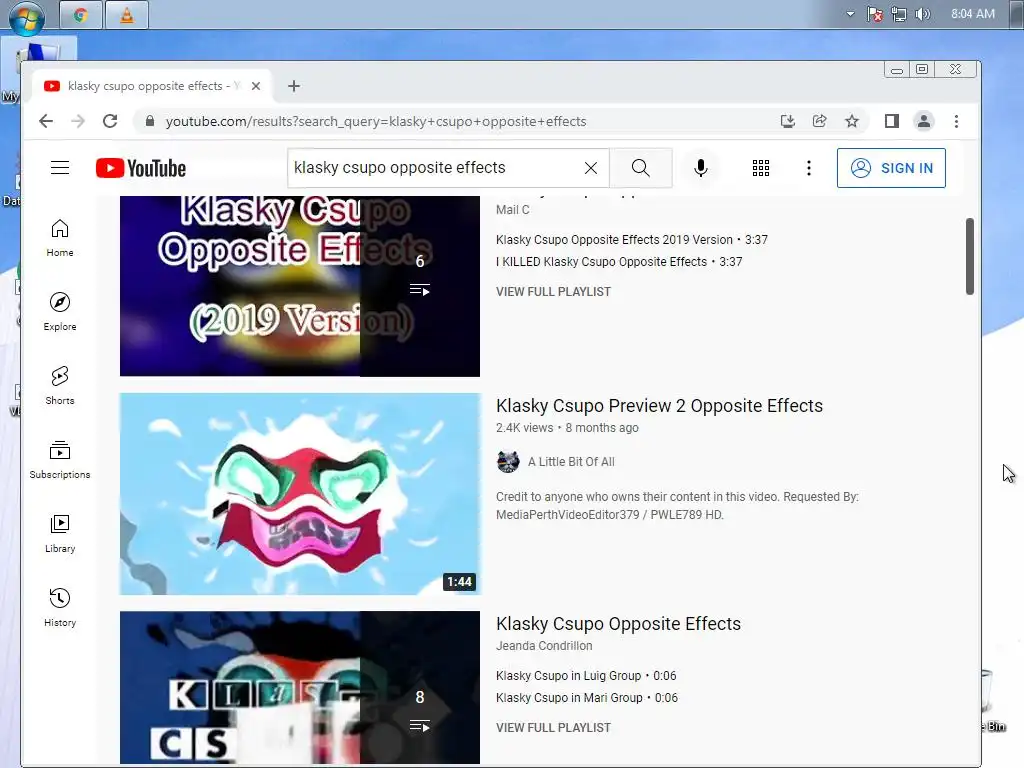Image resolution: width=1024 pixels, height=768 pixels.
Task: Open History in the sidebar
Action: tap(60, 607)
